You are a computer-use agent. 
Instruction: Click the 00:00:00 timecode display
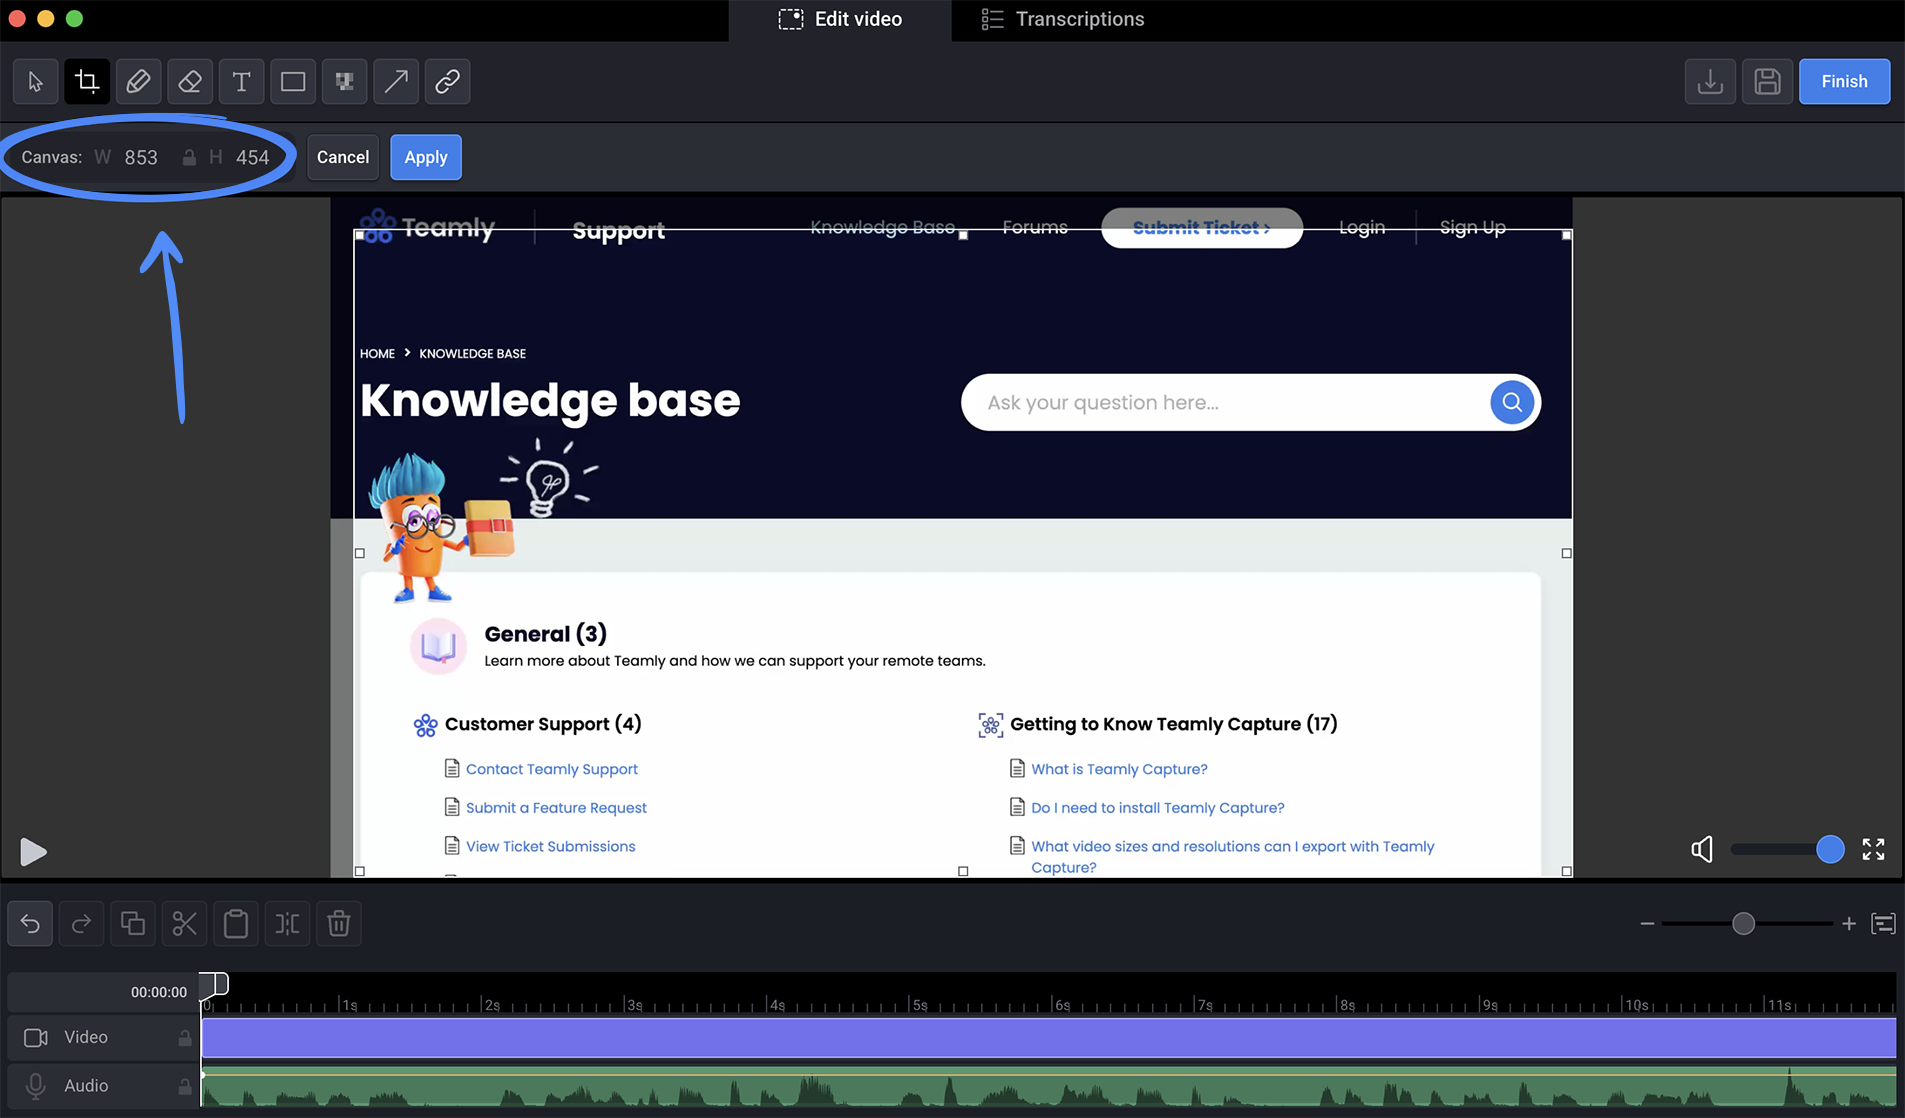click(x=159, y=992)
